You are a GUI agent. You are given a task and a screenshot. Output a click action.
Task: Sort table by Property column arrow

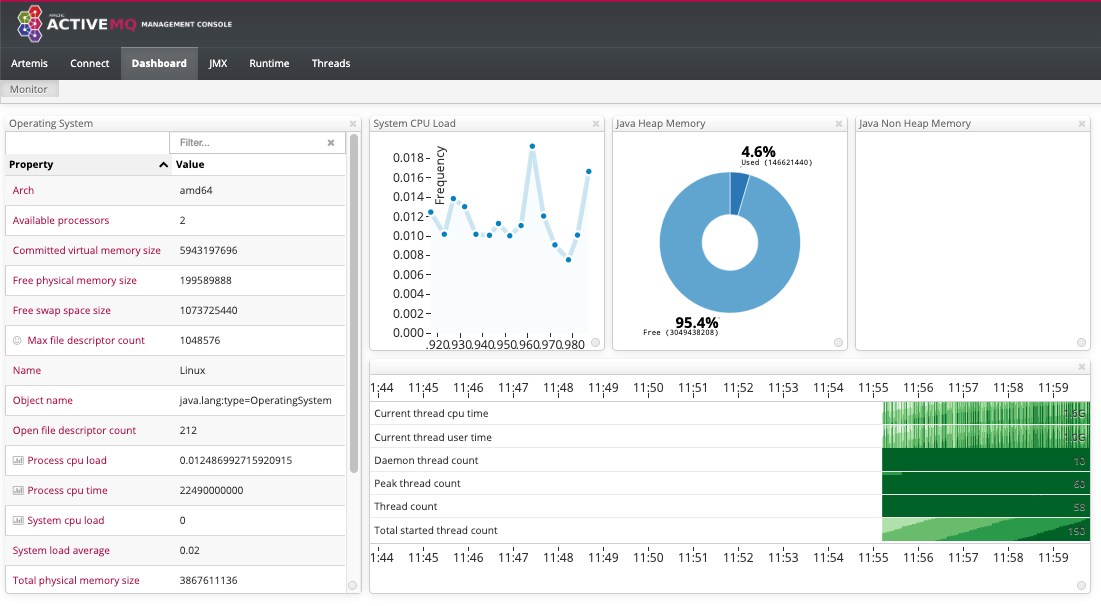163,164
